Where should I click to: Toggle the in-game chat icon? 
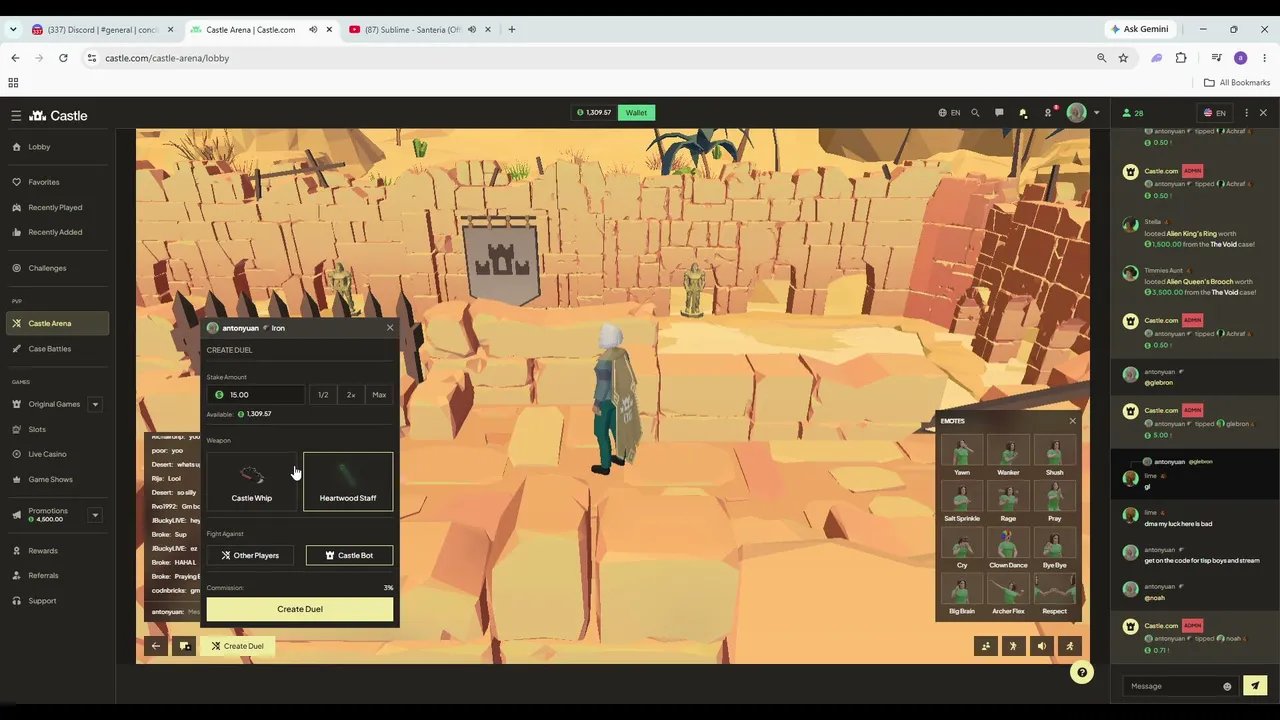click(x=185, y=646)
